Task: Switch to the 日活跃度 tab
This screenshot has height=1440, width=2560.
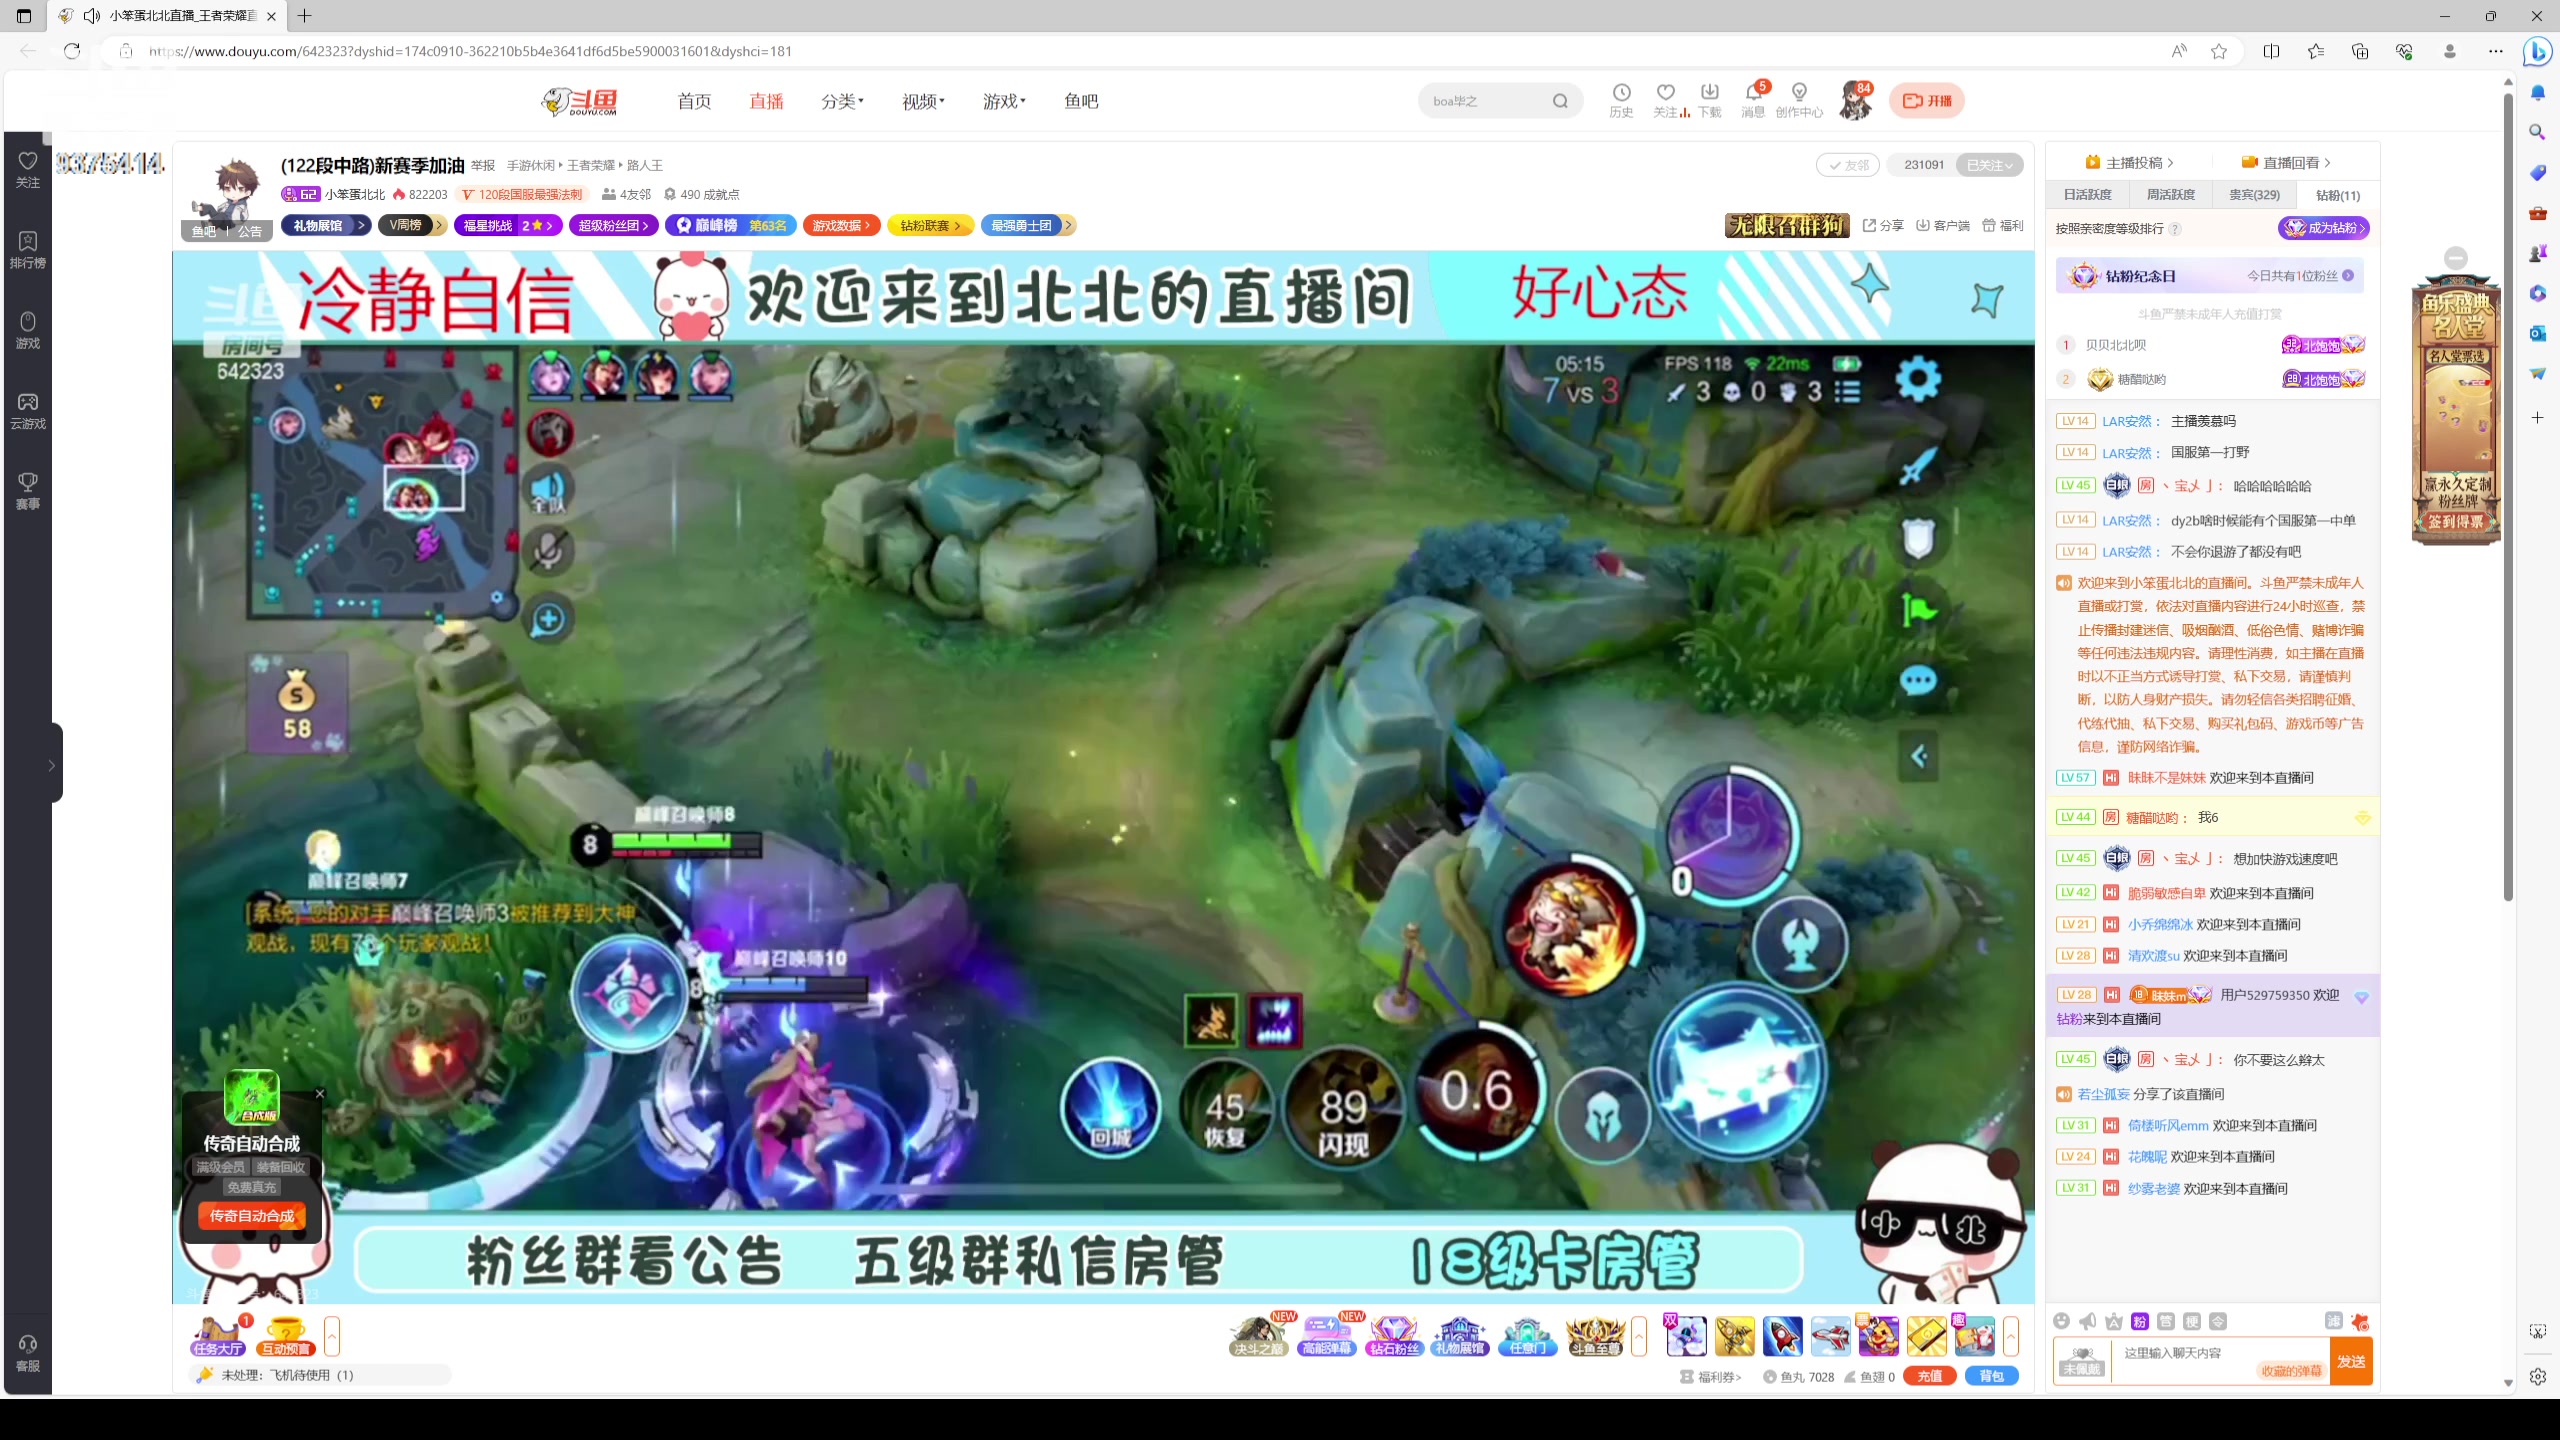Action: 2087,194
